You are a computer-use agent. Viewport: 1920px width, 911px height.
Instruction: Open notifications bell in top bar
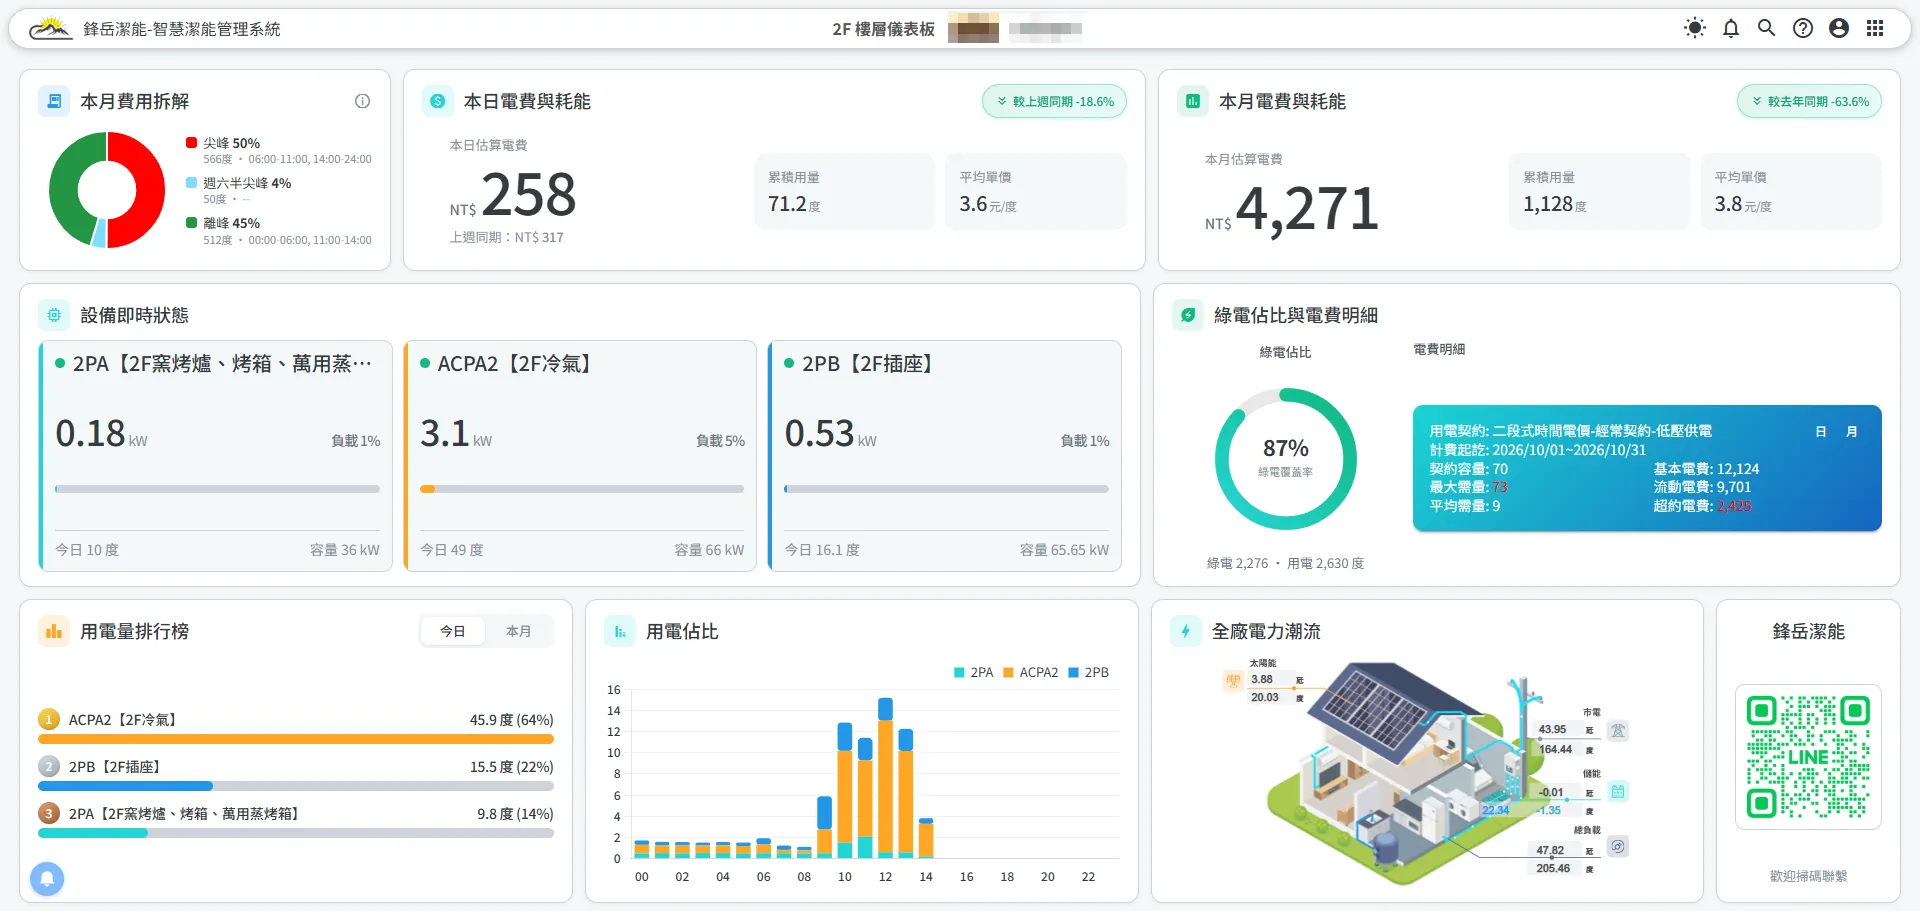point(1731,28)
